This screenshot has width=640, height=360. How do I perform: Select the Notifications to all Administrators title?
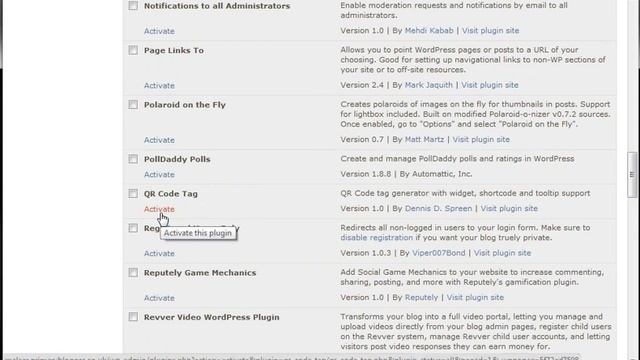coord(217,6)
